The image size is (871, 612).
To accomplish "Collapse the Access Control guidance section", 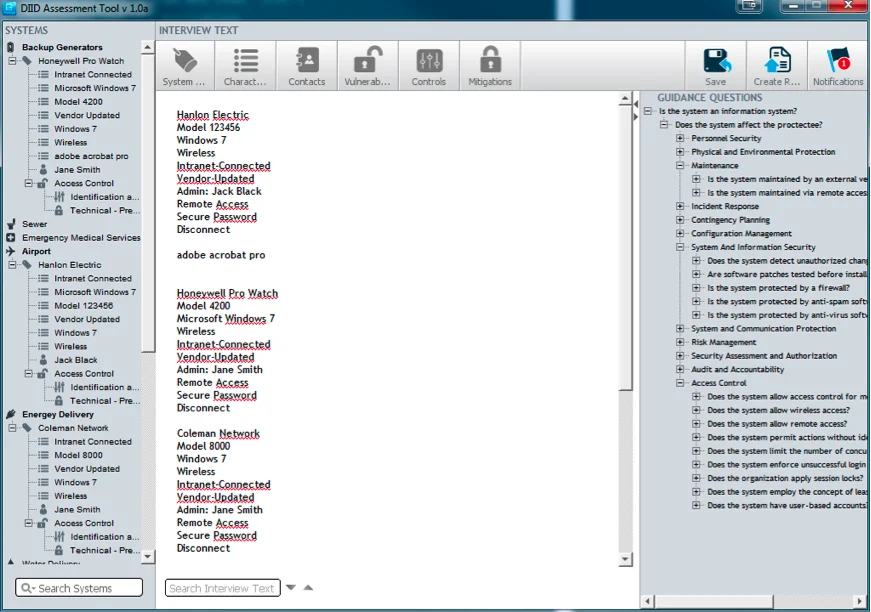I will (678, 382).
